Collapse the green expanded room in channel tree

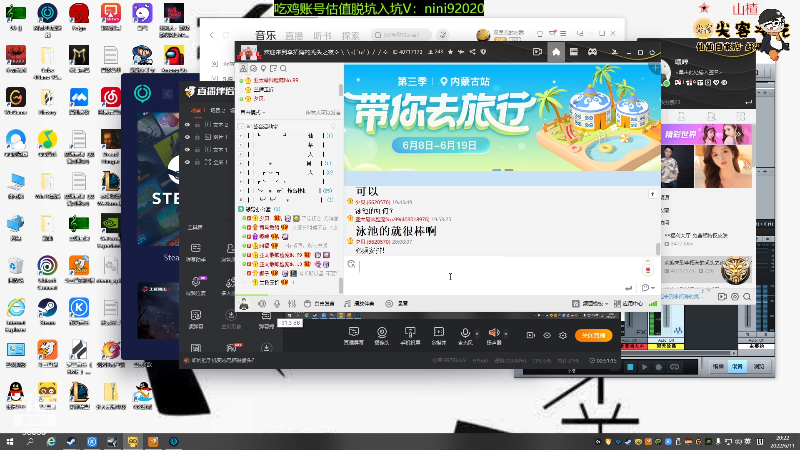pos(241,209)
